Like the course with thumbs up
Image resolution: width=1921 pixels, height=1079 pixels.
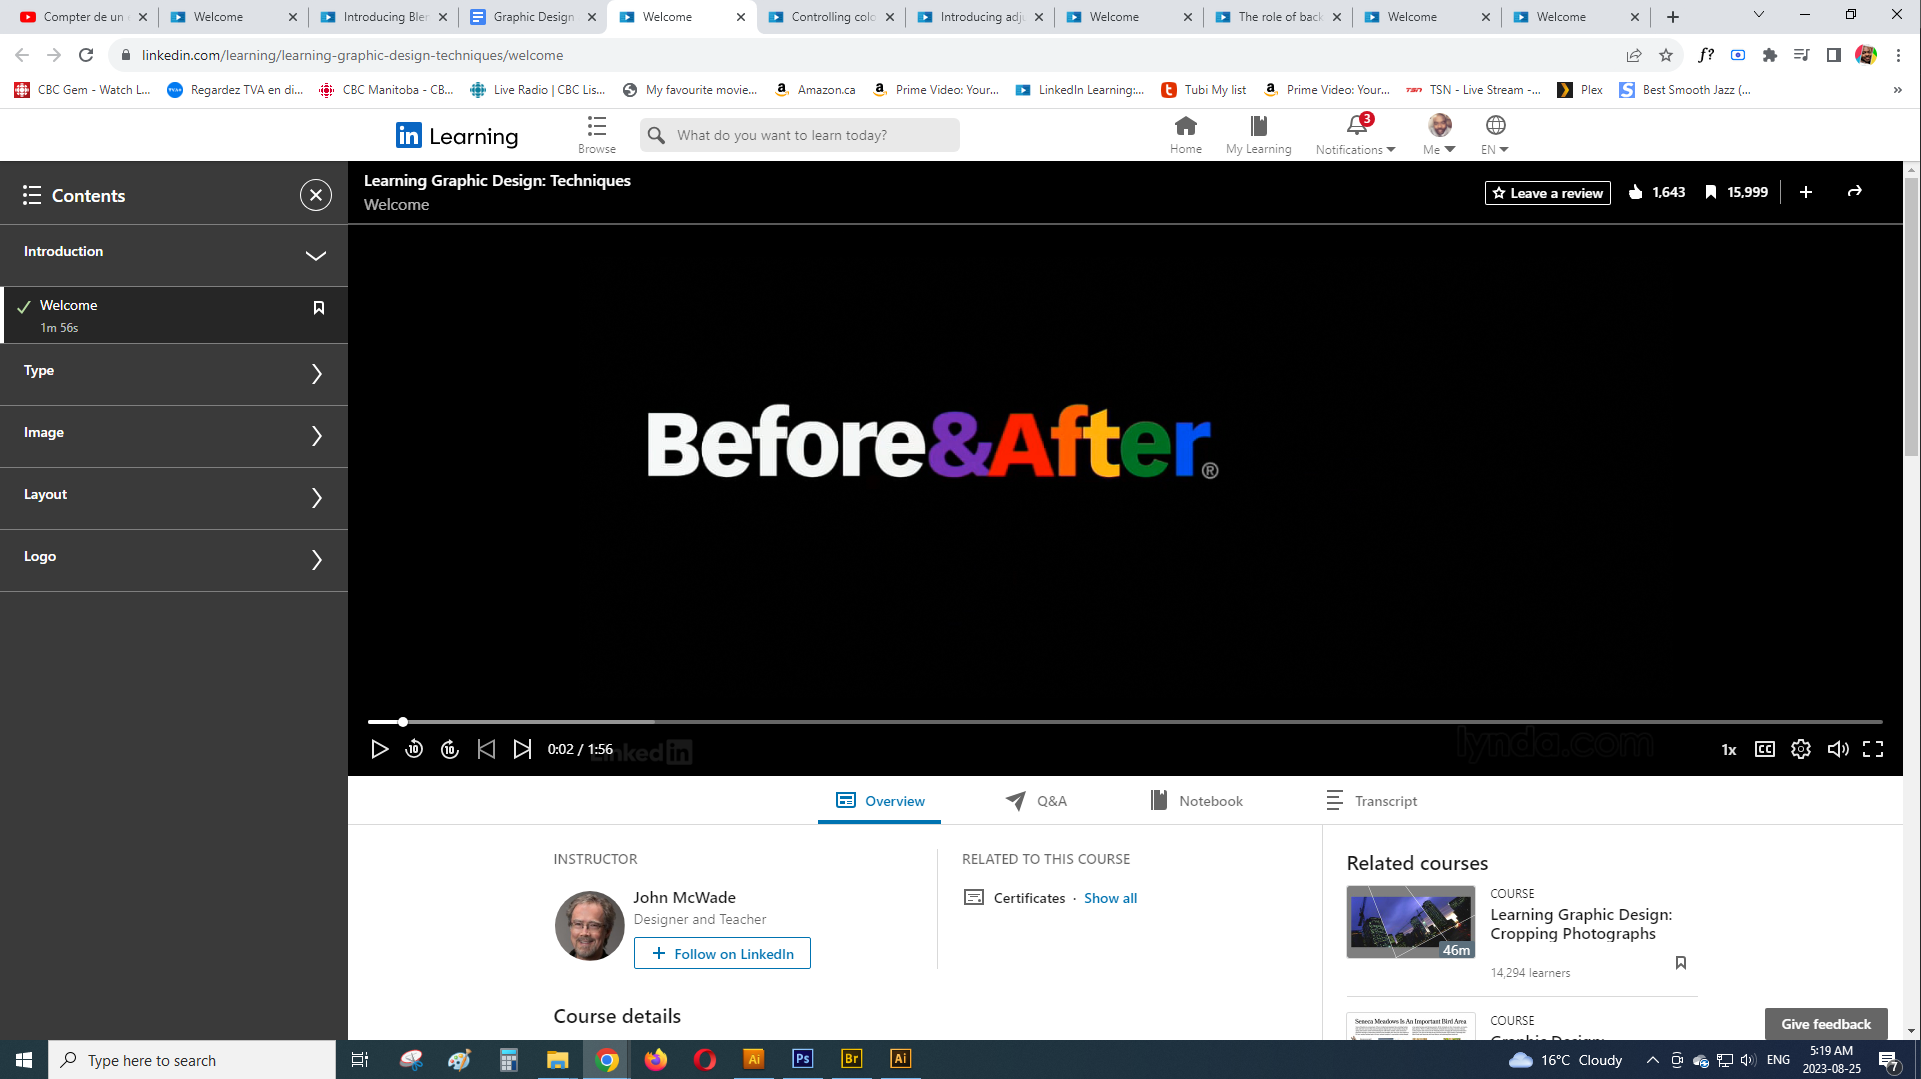1635,192
